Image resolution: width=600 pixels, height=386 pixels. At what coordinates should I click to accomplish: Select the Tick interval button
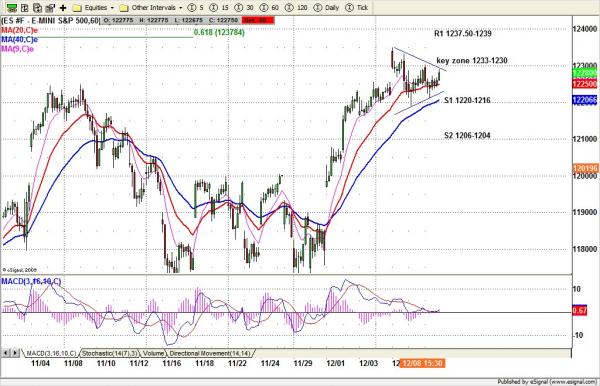[x=357, y=8]
